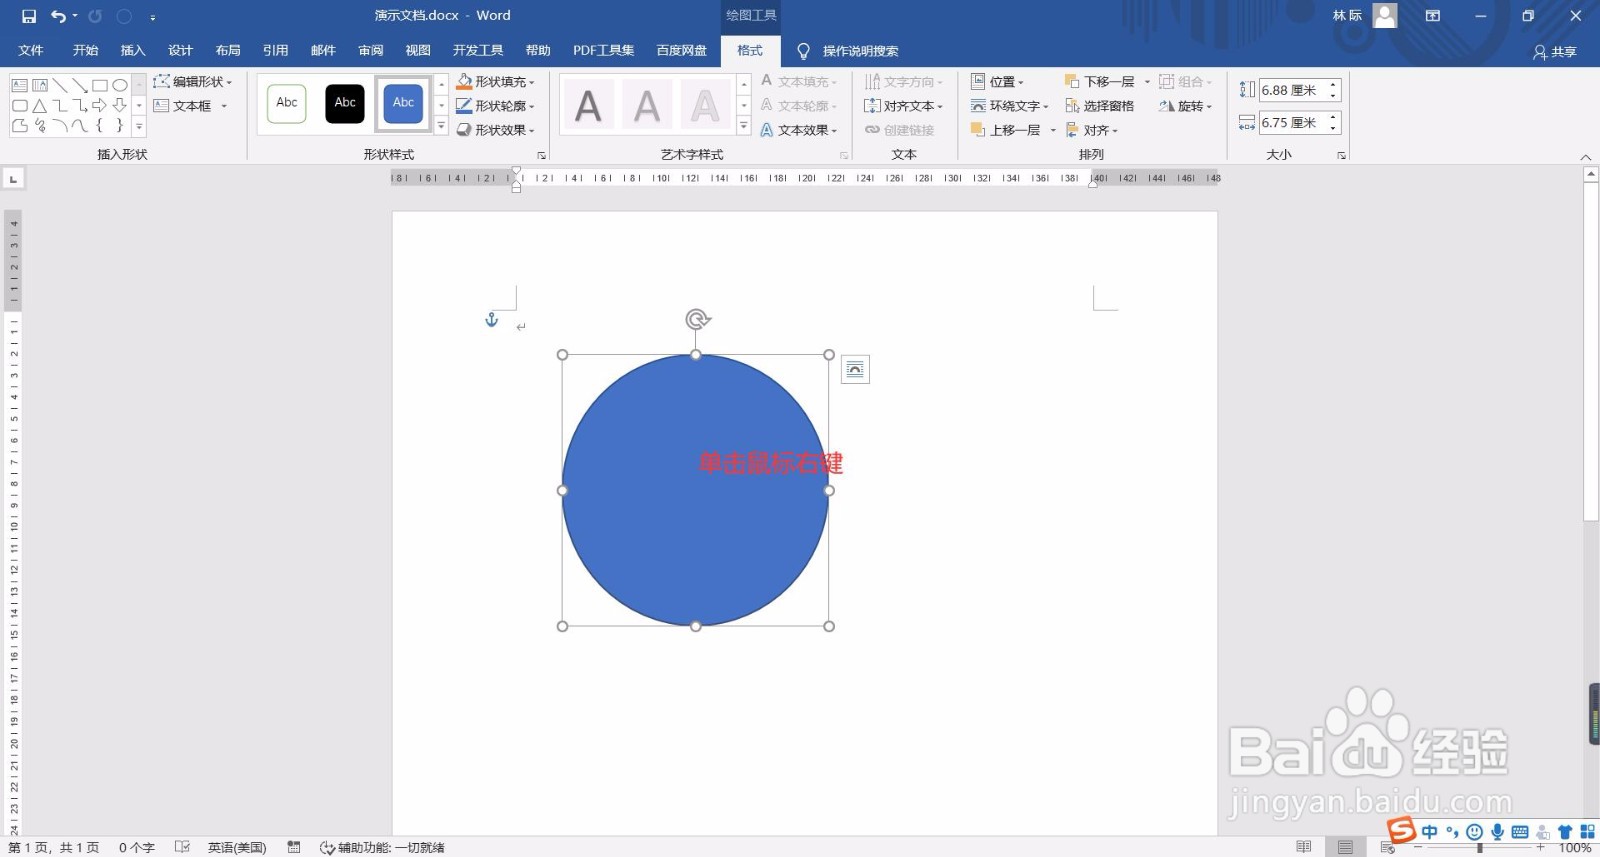Click the zoom slider handle
1600x857 pixels.
click(x=1480, y=847)
